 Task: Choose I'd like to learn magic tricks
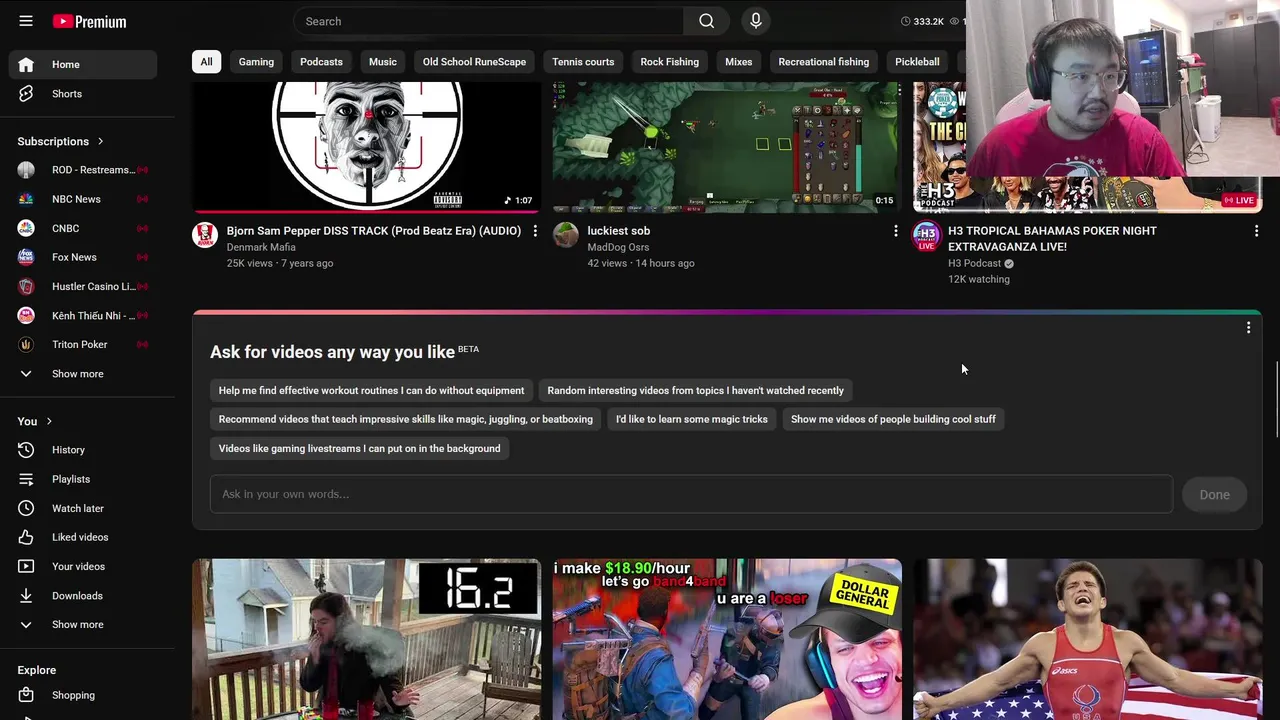pyautogui.click(x=692, y=419)
